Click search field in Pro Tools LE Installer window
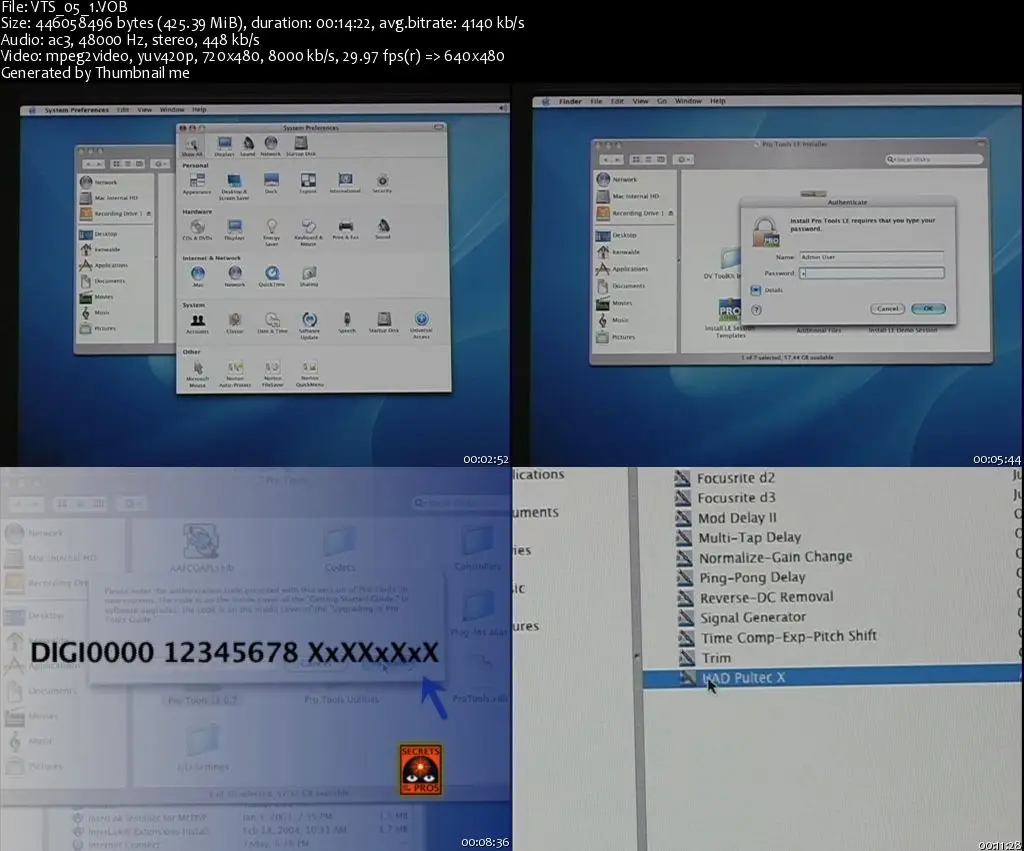 tap(933, 159)
